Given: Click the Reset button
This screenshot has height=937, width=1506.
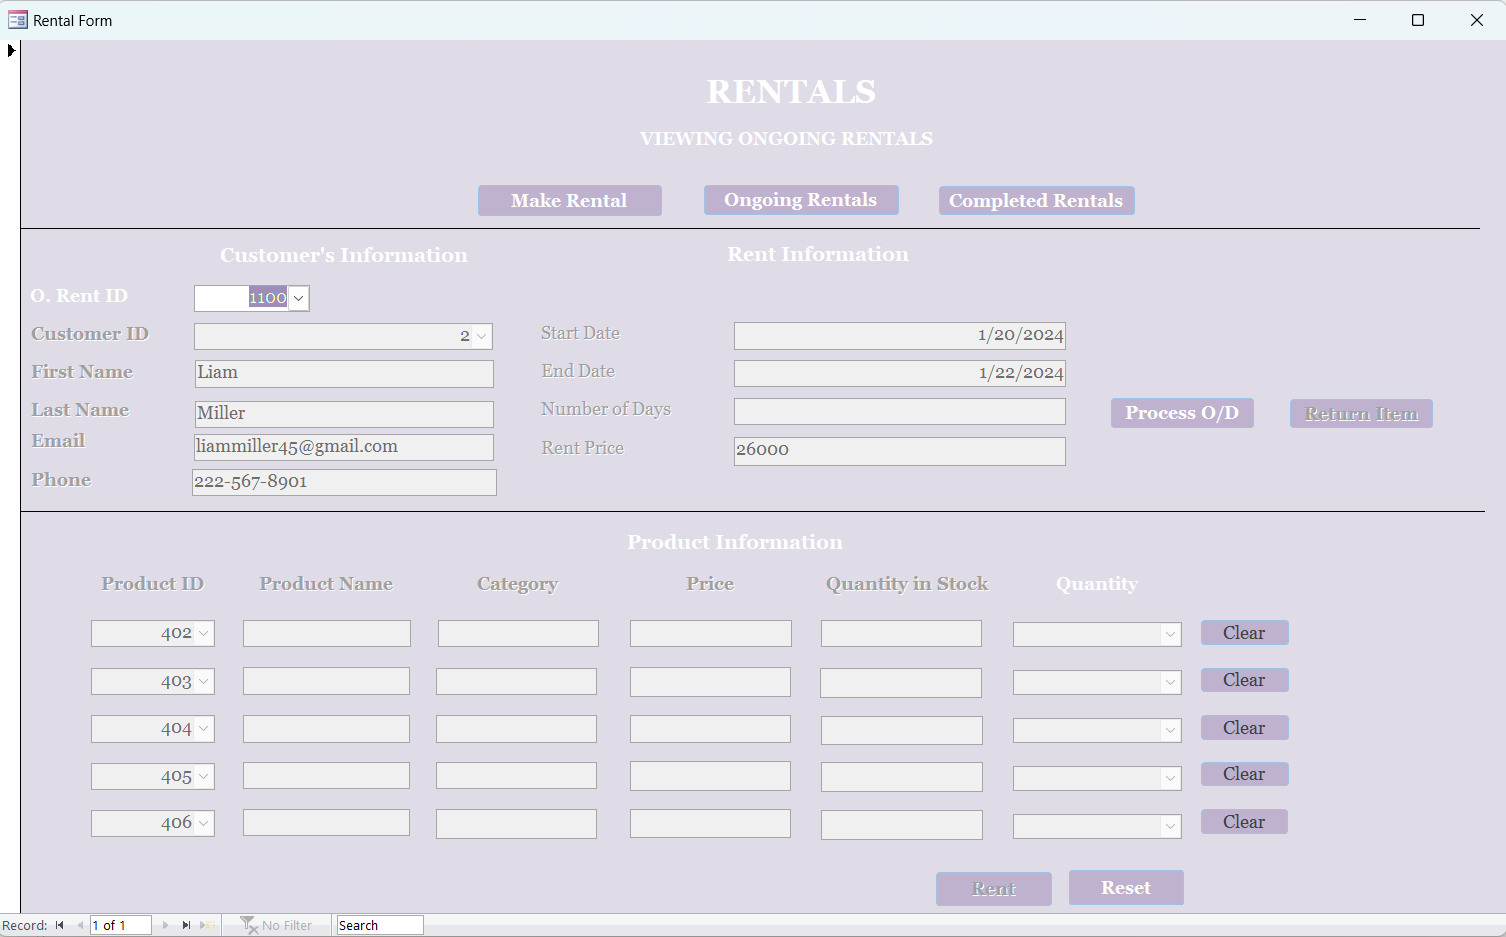Looking at the screenshot, I should click(1125, 888).
